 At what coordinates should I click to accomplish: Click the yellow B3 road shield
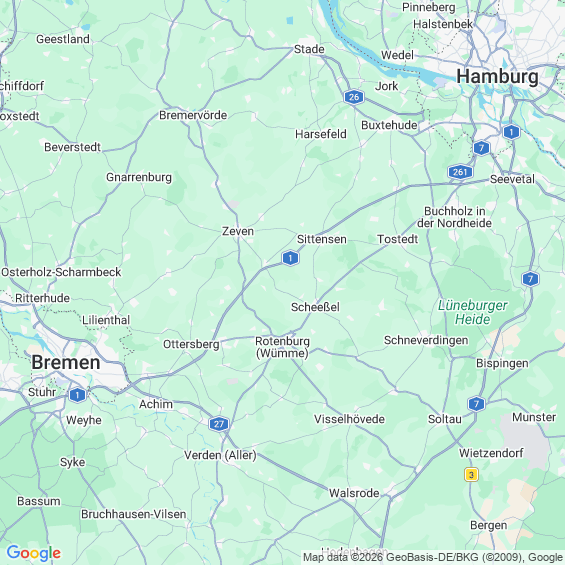(x=471, y=474)
